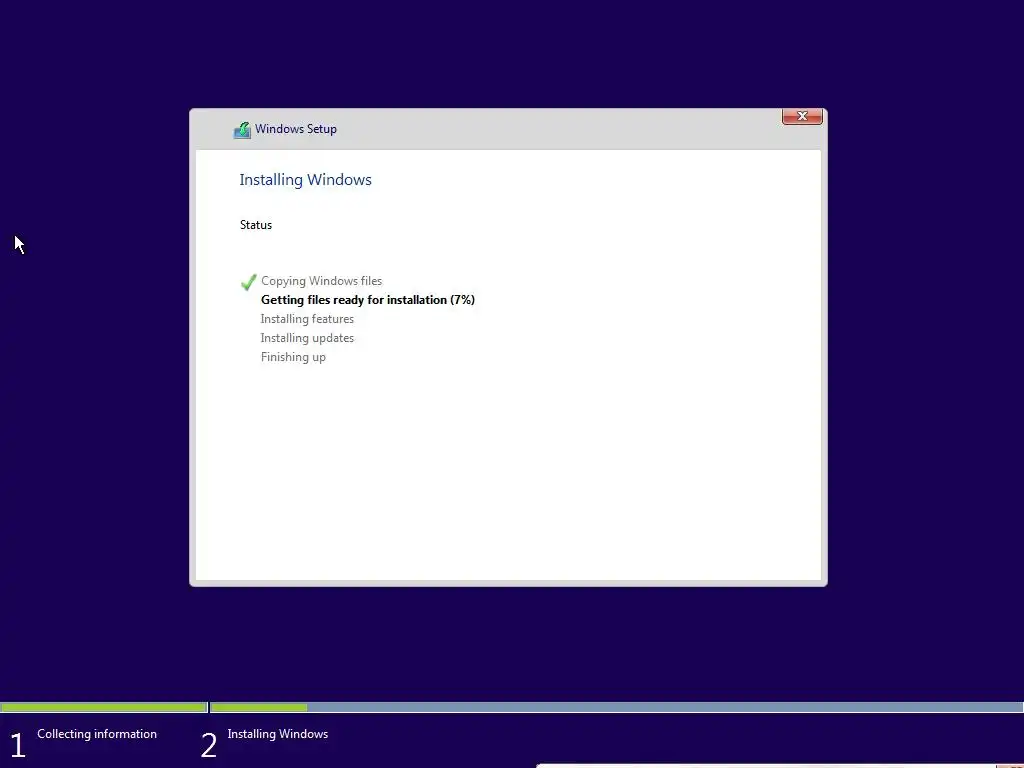Click the "Installing updates" step
Screen dimensions: 1024x768
(x=307, y=338)
